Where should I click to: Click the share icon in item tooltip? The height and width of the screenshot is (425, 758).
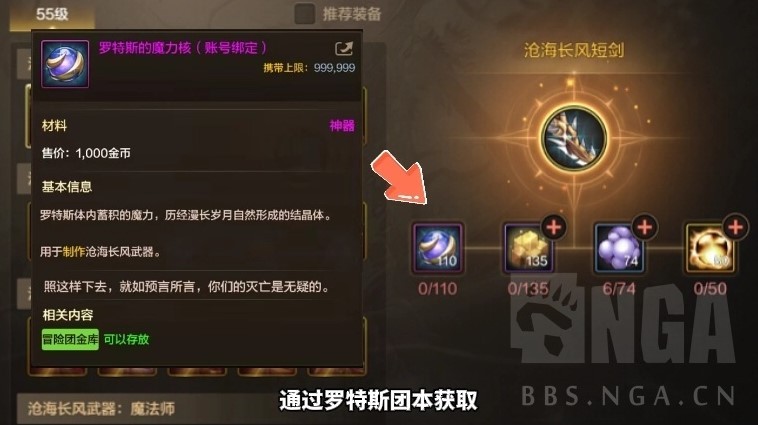344,48
